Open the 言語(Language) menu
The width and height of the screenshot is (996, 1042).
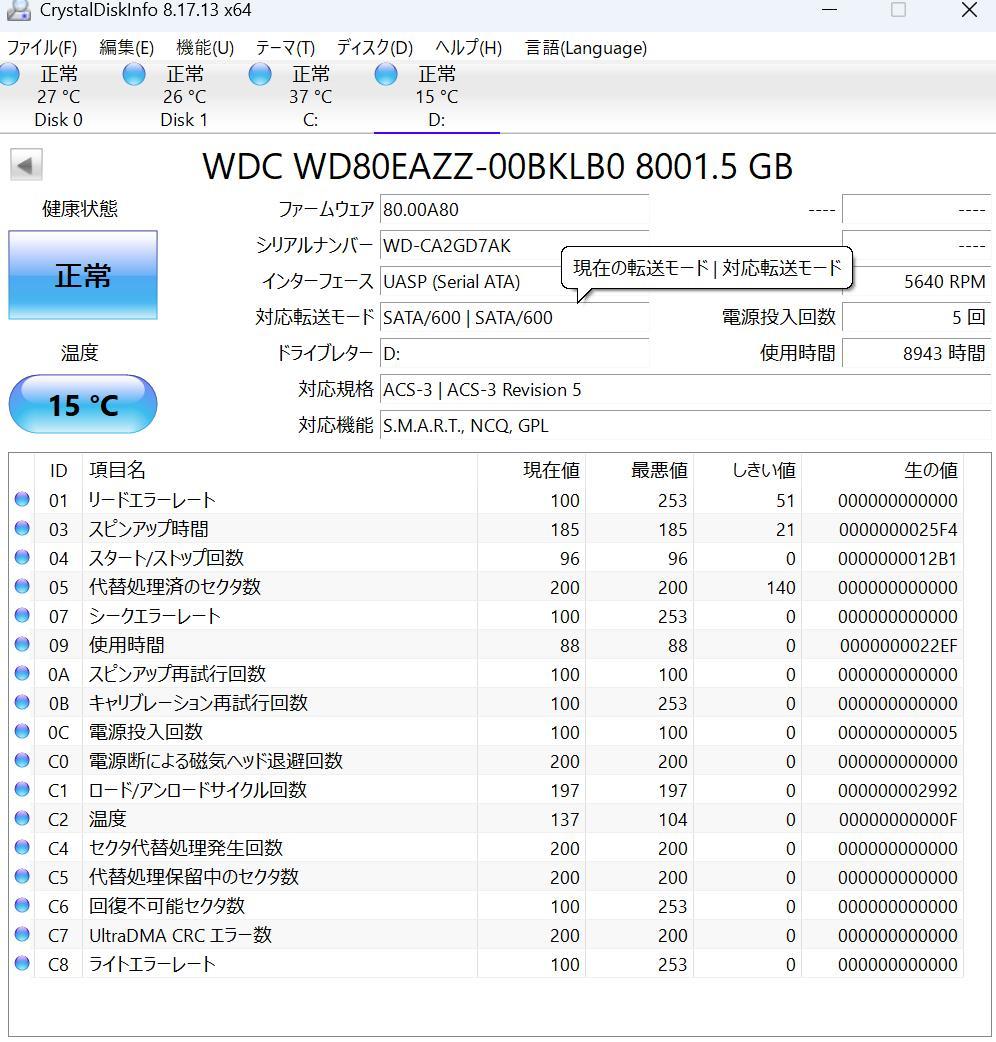pos(586,47)
